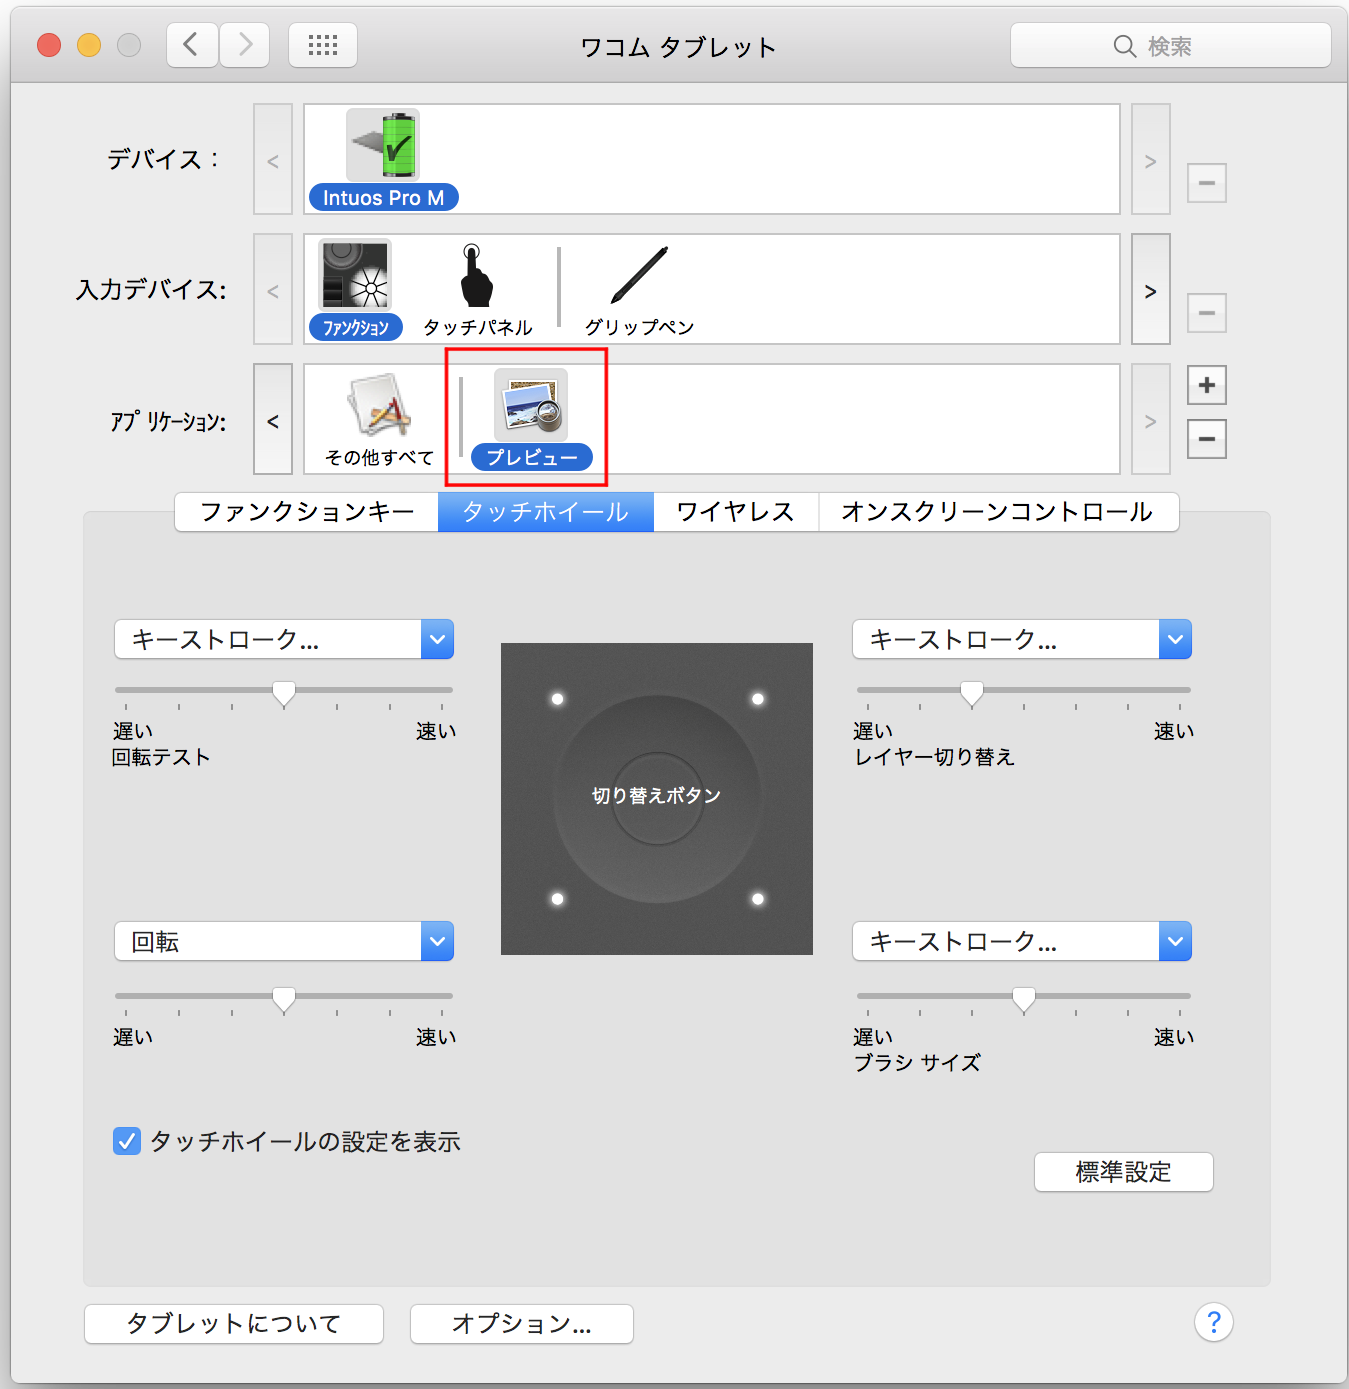Open the '回転' dropdown menu
The height and width of the screenshot is (1389, 1349).
(284, 942)
